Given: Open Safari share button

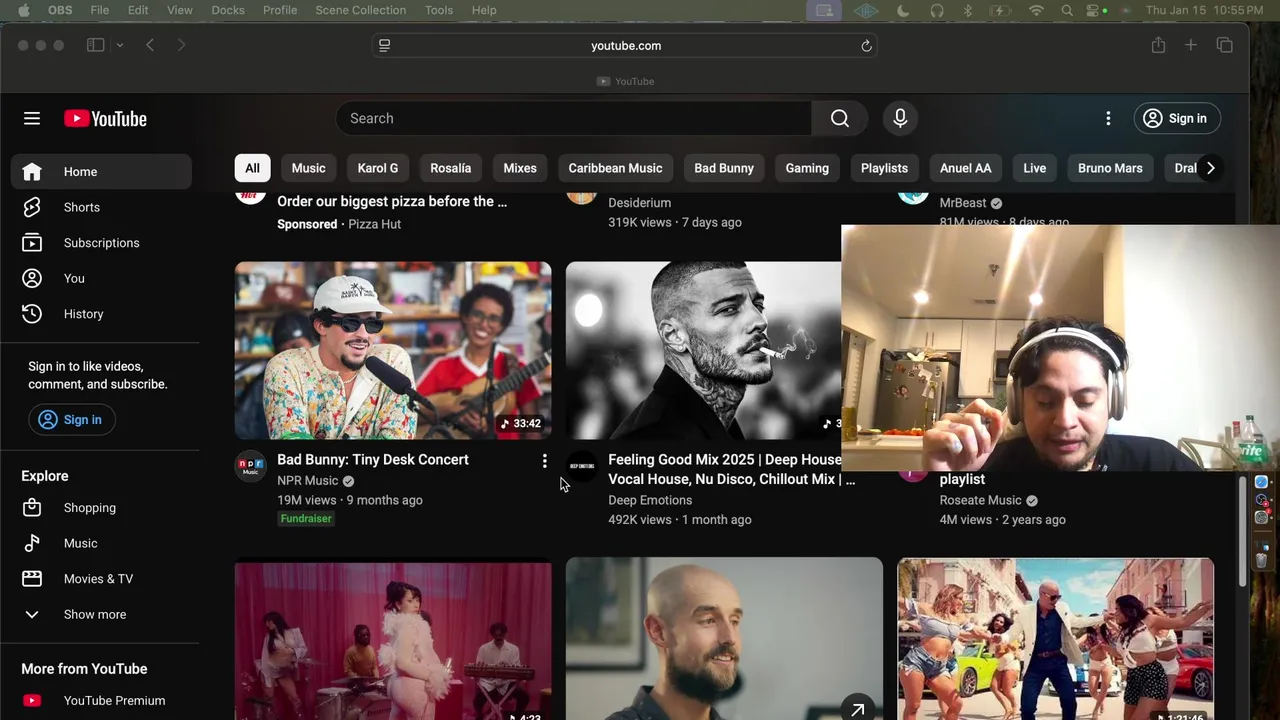Looking at the screenshot, I should coord(1158,45).
